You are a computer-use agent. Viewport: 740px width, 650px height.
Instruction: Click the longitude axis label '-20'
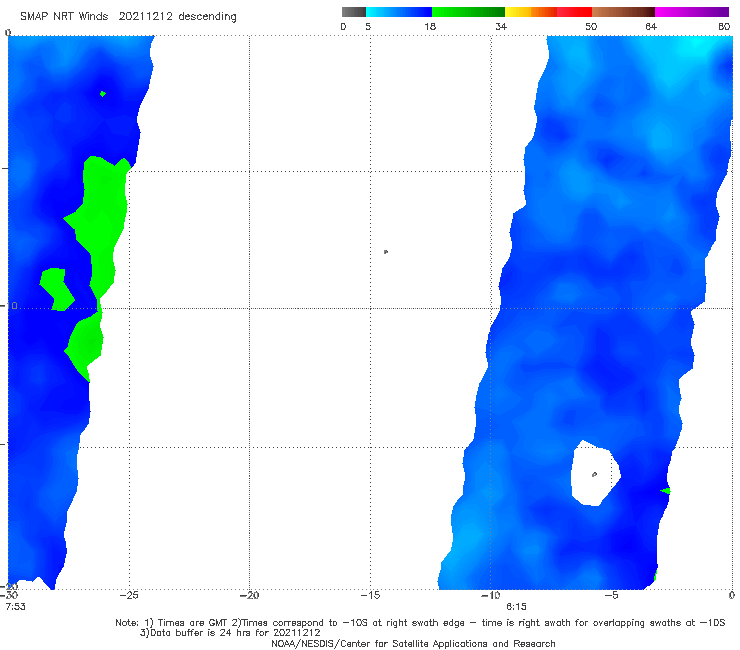249,596
